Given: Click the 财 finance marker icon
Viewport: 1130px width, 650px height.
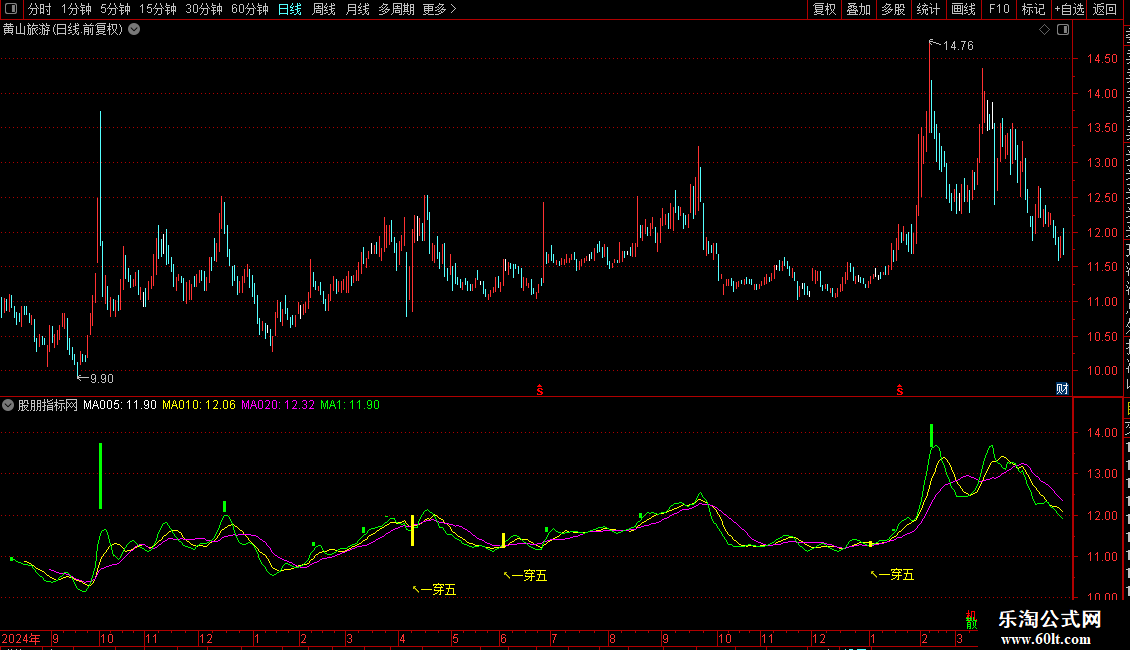Looking at the screenshot, I should click(x=1062, y=388).
